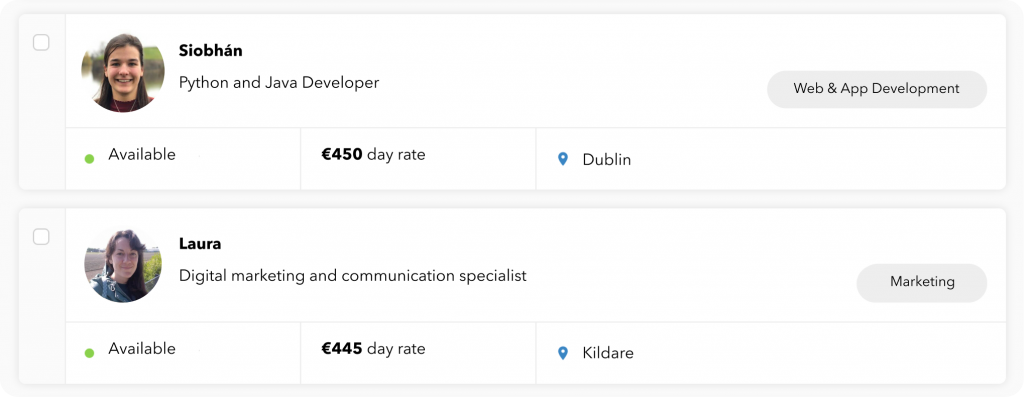Select the Marketing category tag
The width and height of the screenshot is (1024, 397).
click(921, 282)
